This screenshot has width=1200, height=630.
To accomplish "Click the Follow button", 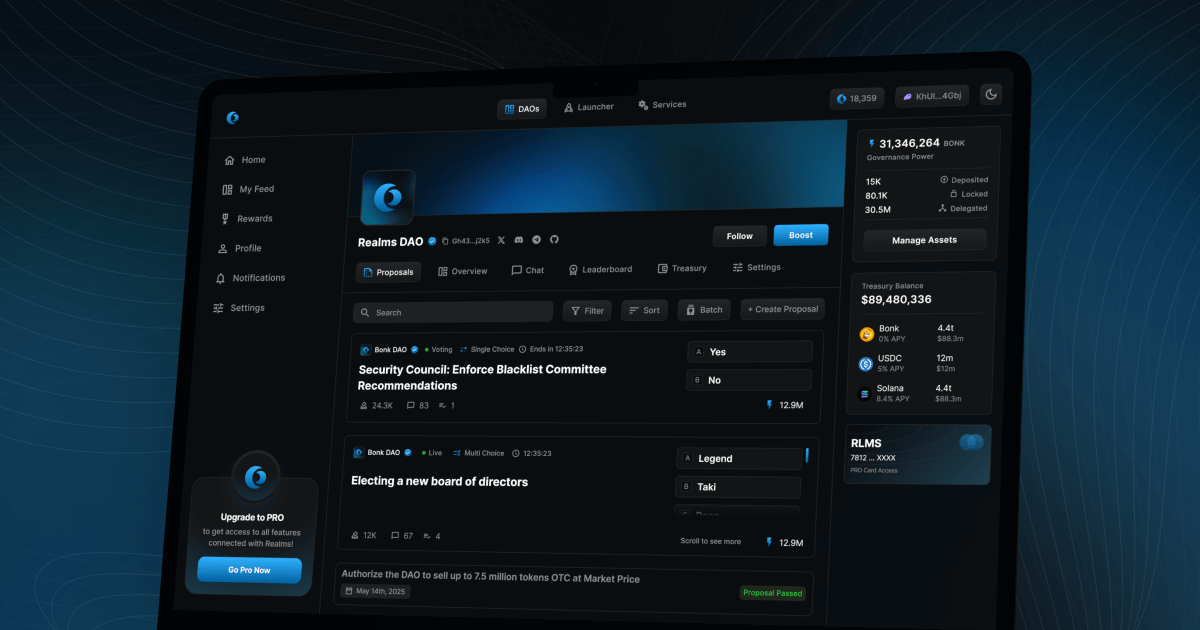I will pos(740,236).
